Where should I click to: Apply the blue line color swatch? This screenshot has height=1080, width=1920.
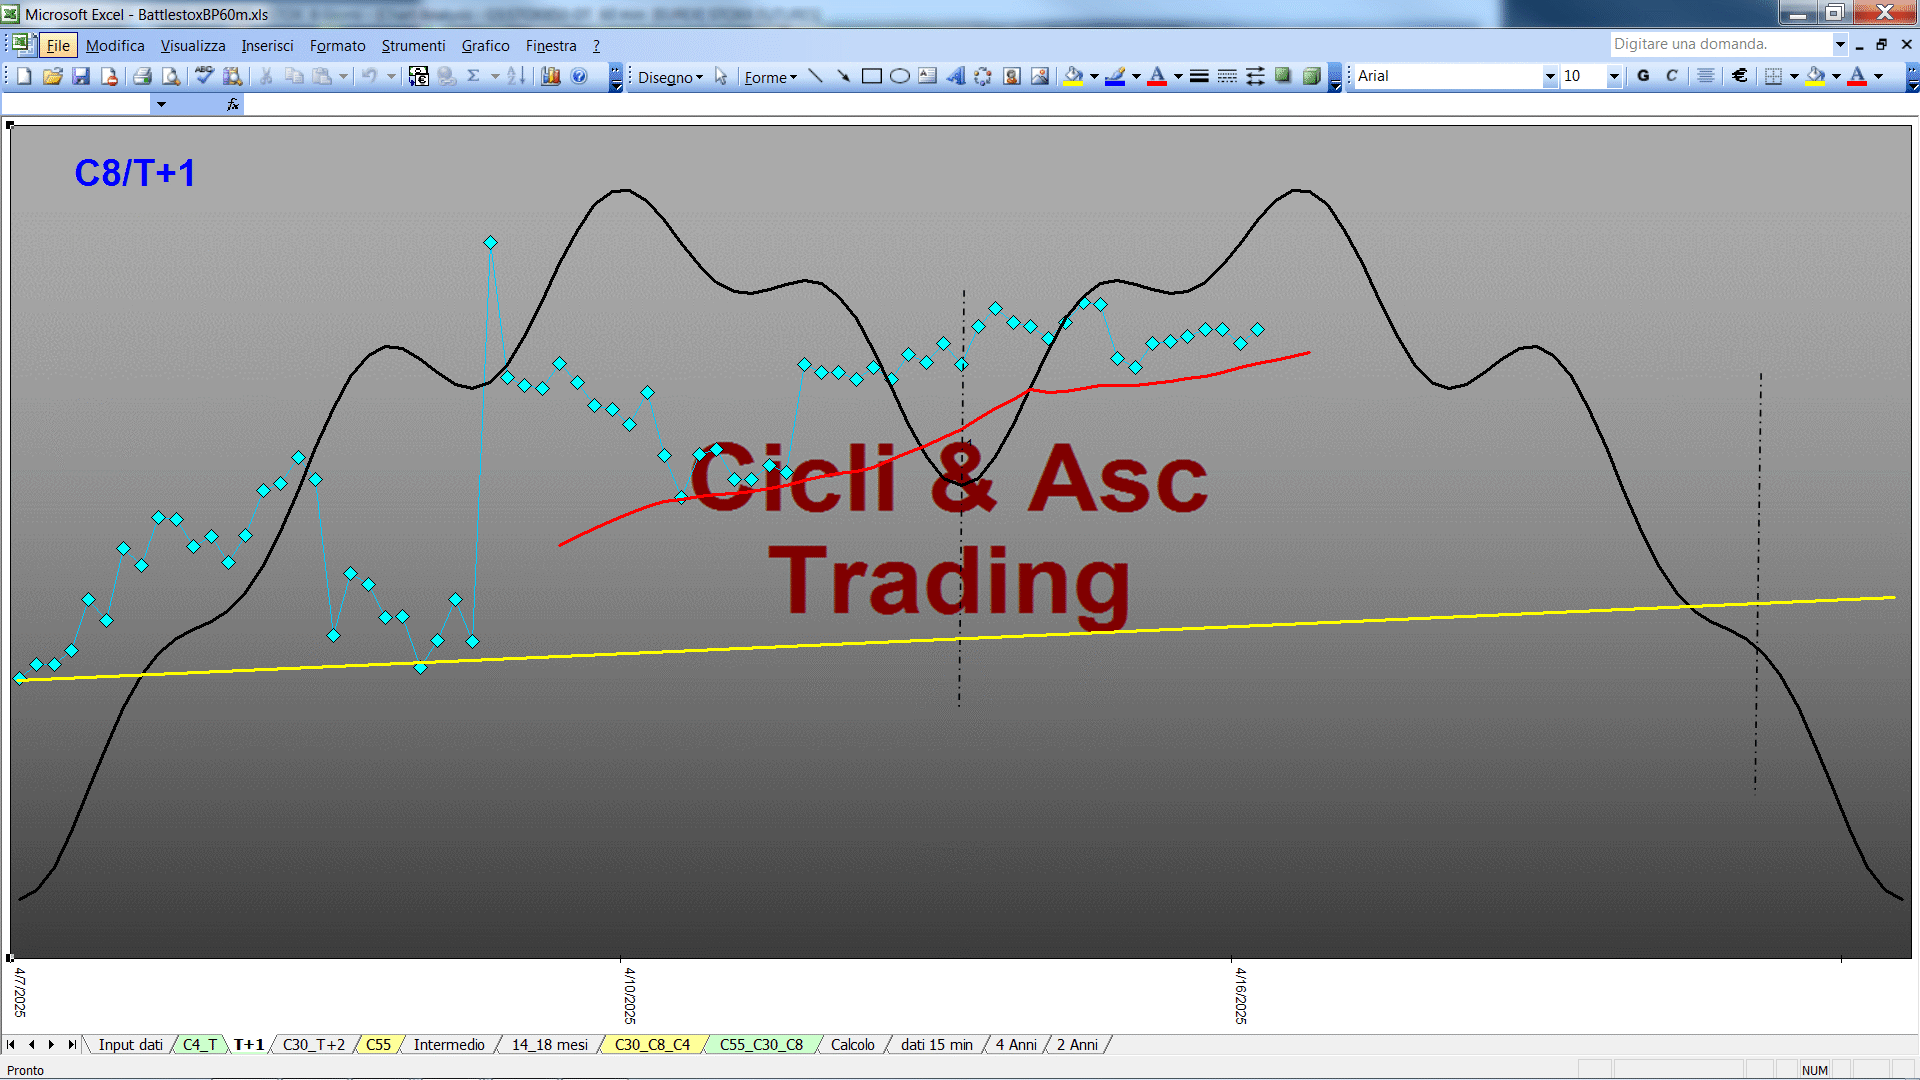coord(1115,76)
